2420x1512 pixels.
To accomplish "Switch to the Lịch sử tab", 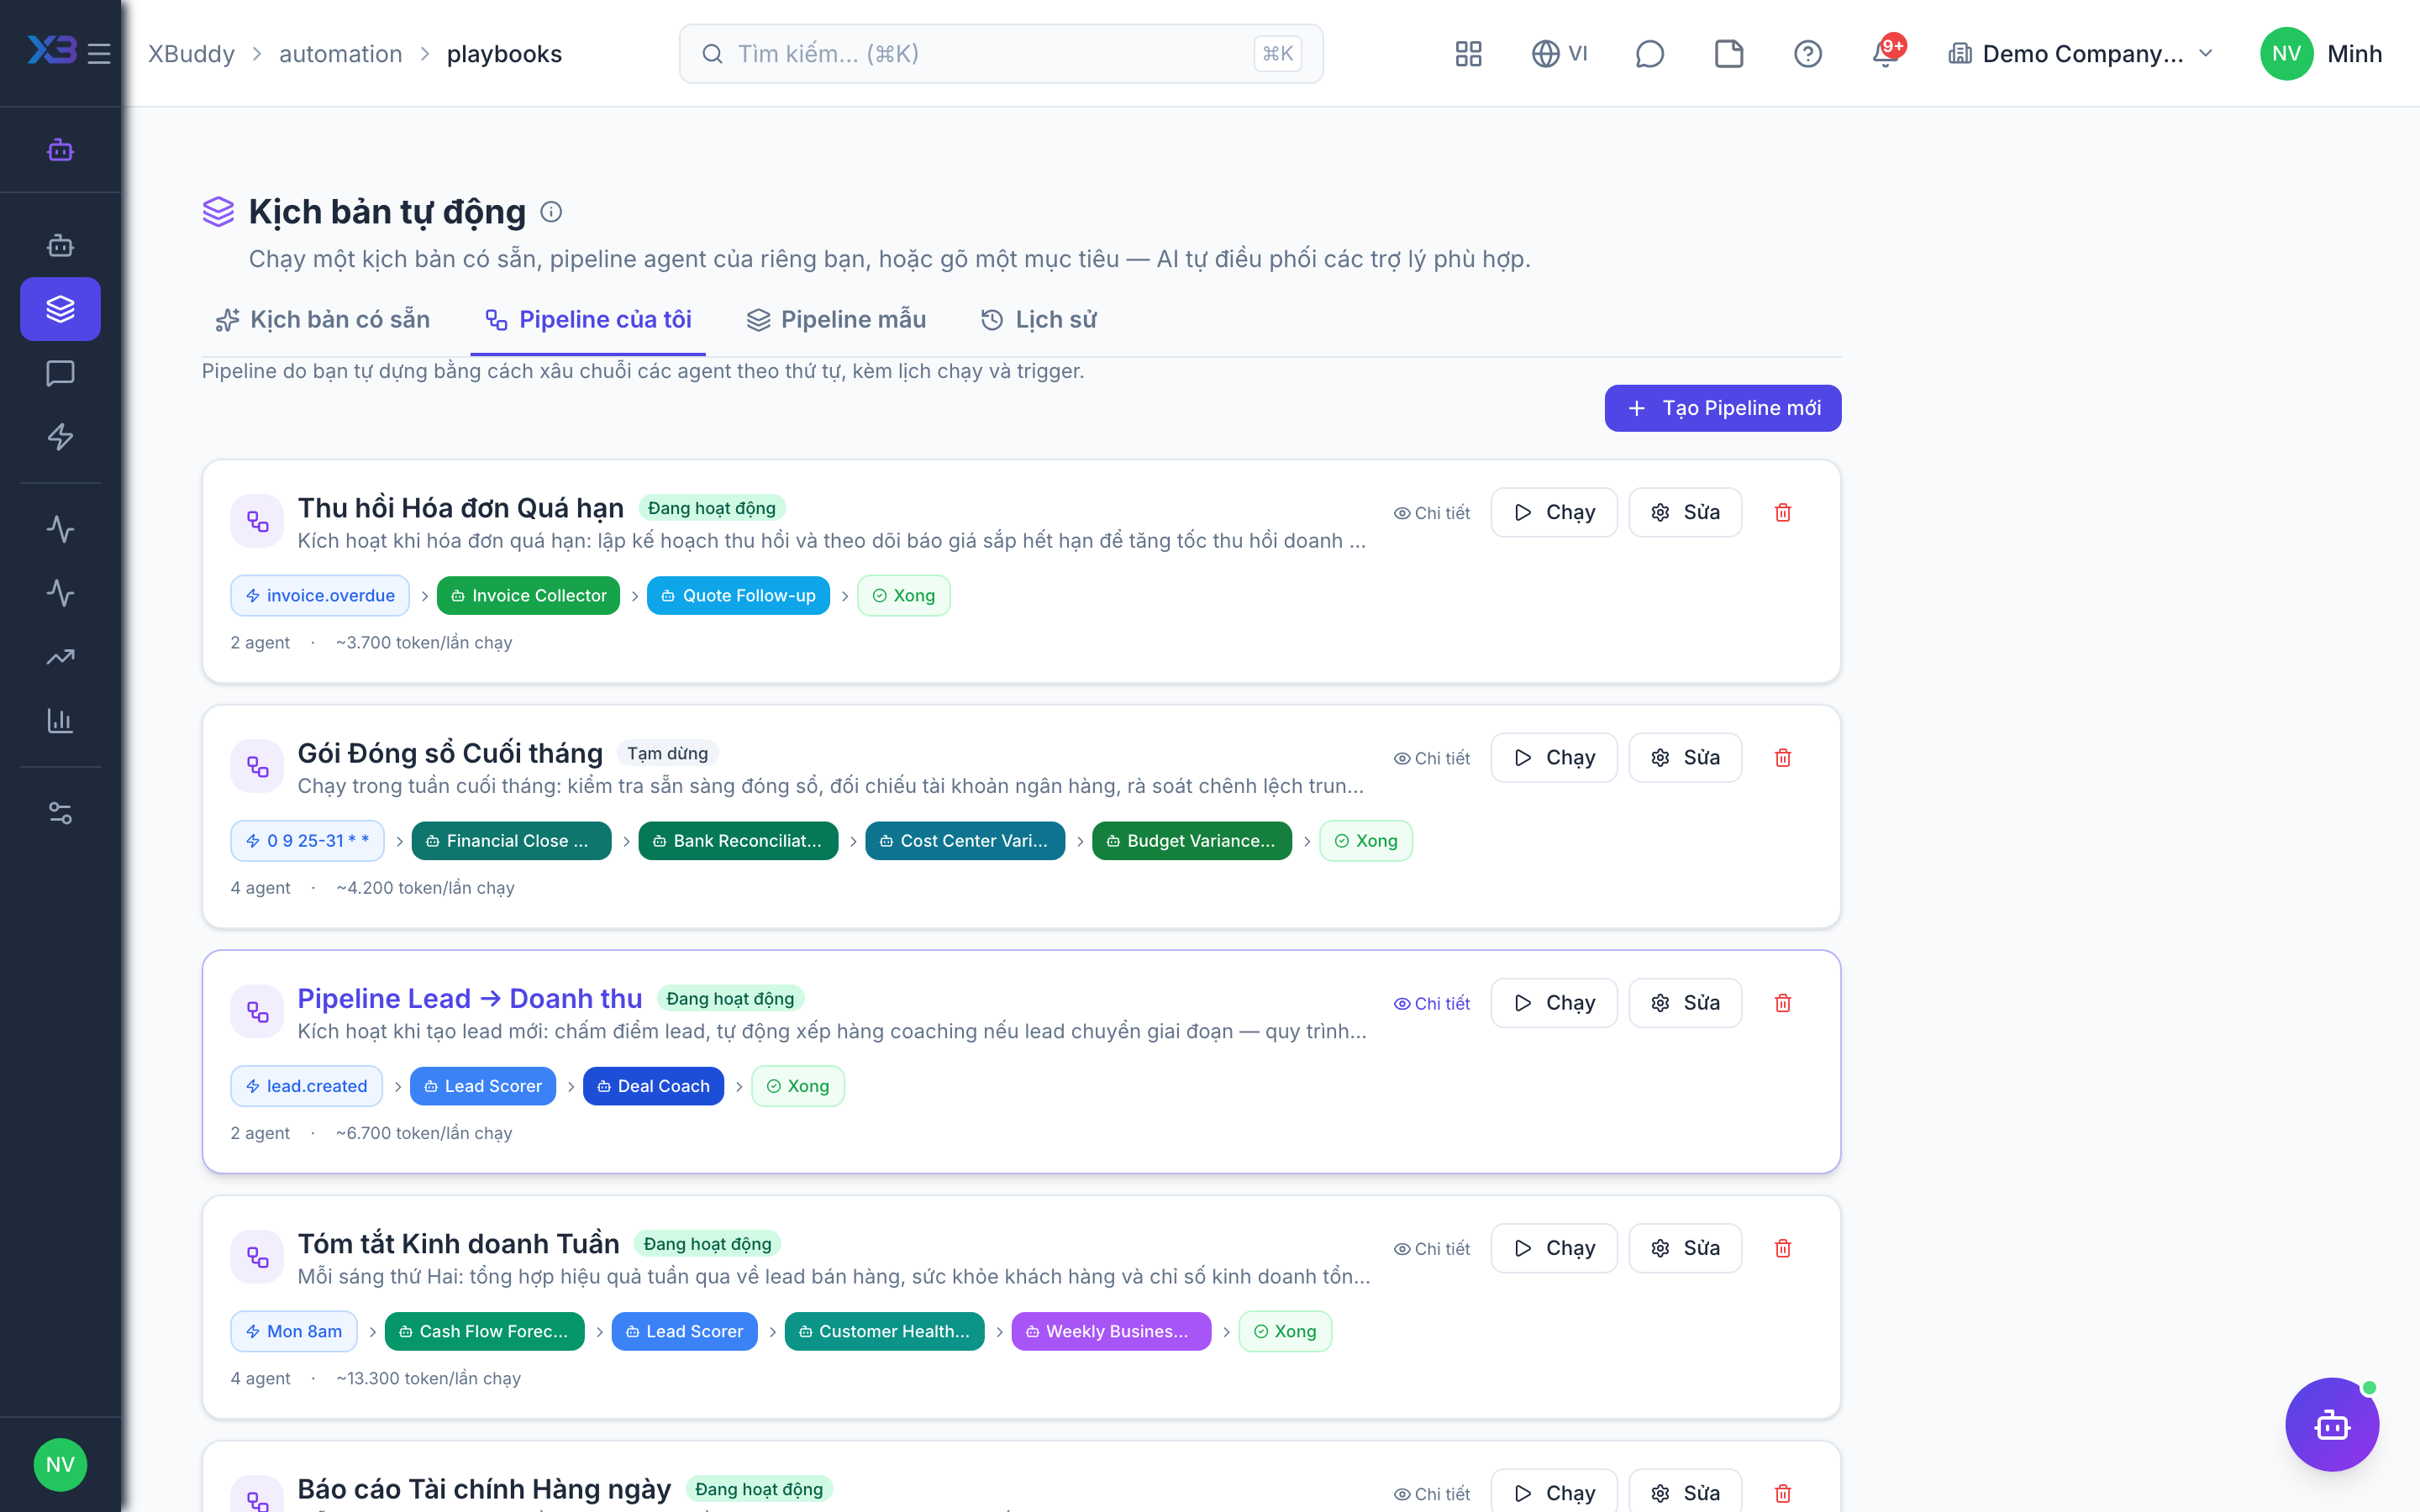I will [x=1038, y=320].
